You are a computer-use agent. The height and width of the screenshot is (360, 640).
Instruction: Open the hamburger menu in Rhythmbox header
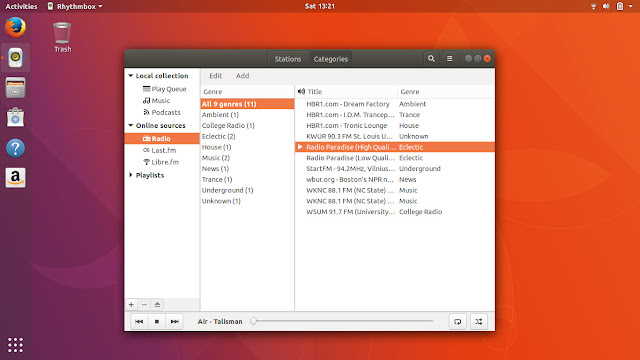(449, 59)
